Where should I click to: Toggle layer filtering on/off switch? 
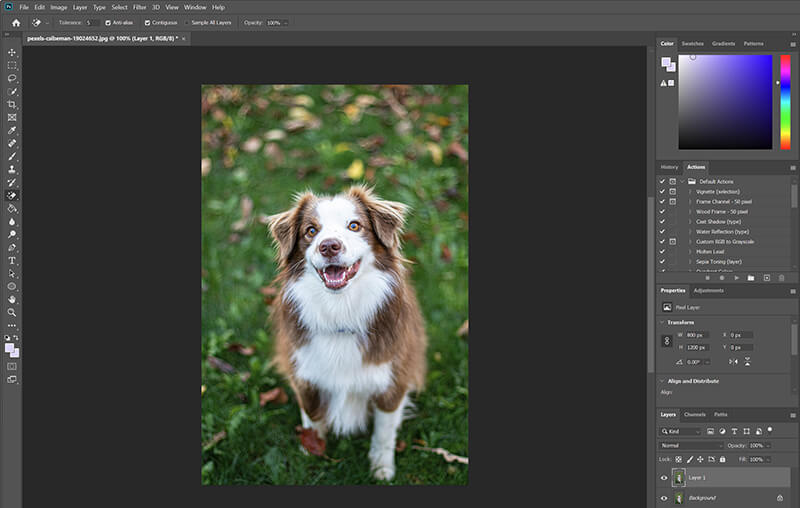pos(770,430)
